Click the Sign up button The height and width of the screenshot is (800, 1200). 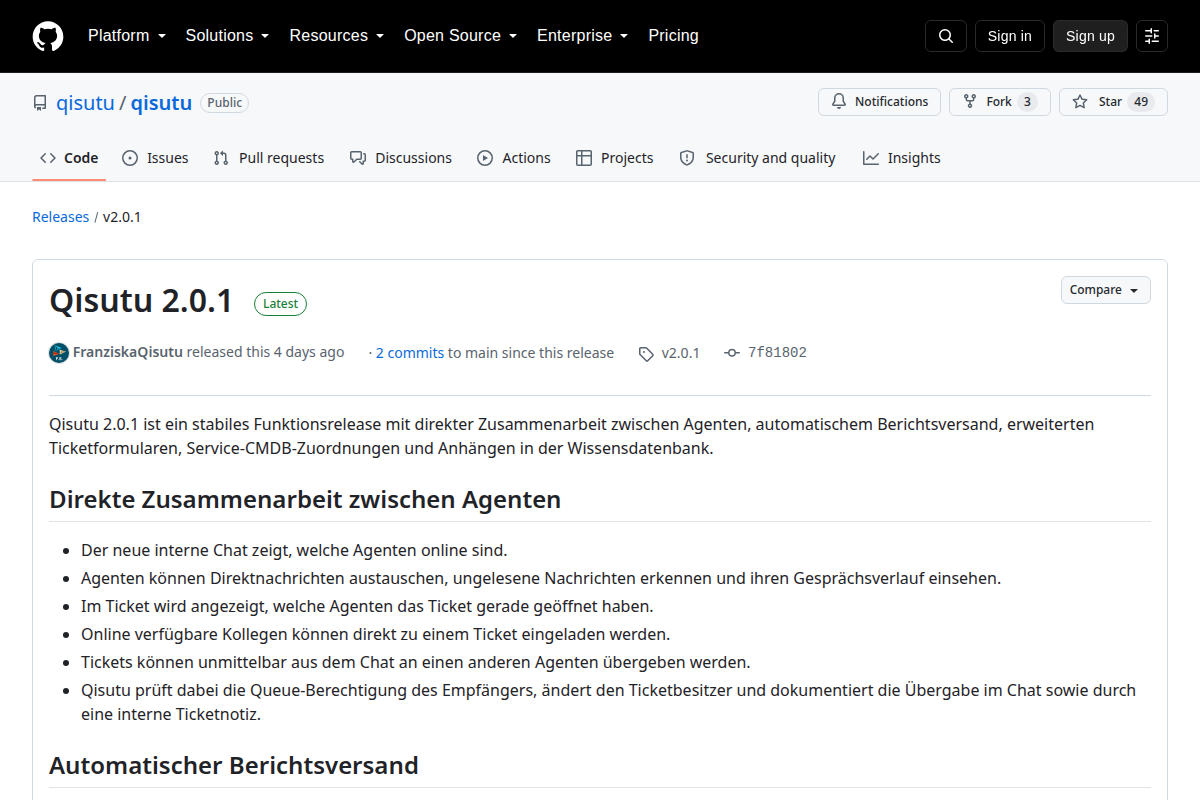pos(1090,36)
